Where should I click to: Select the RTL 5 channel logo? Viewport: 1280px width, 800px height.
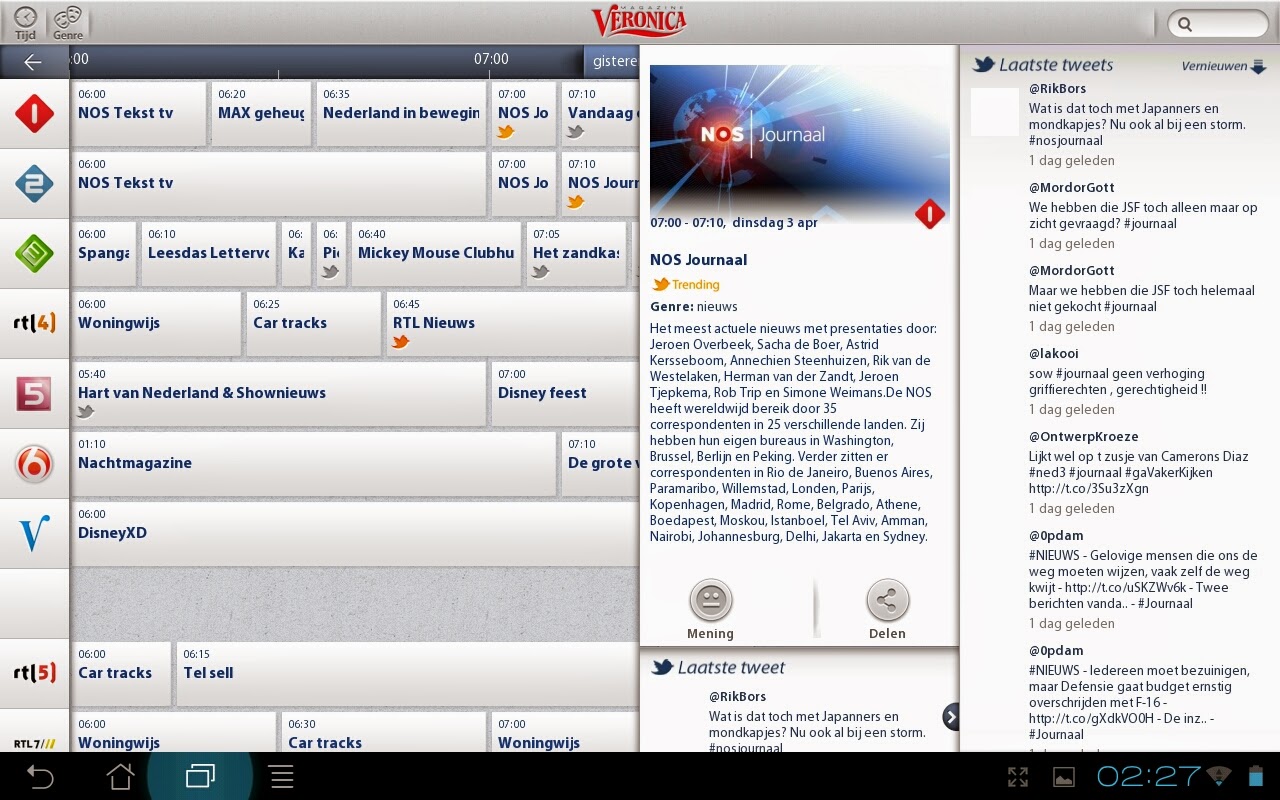click(x=34, y=674)
